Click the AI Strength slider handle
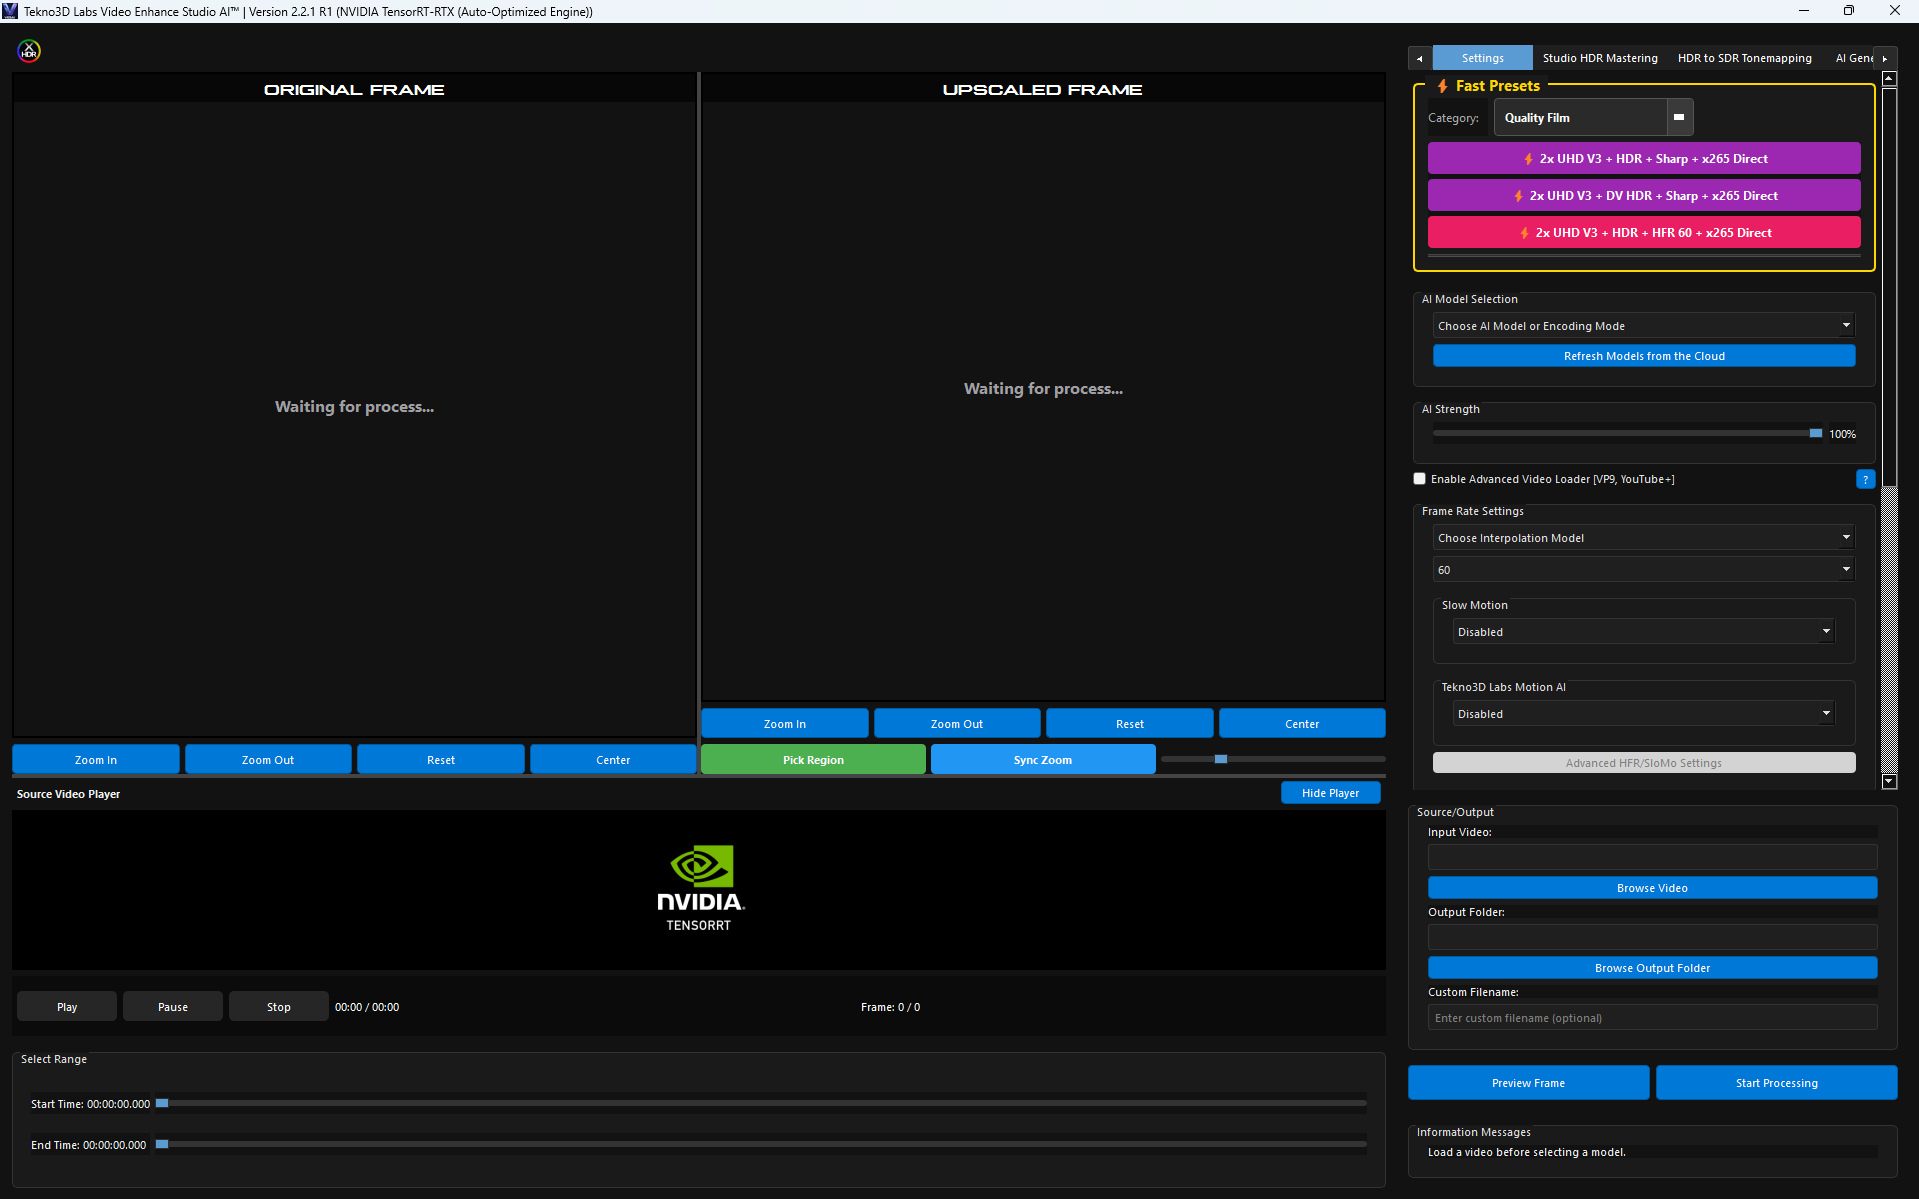Image resolution: width=1919 pixels, height=1199 pixels. (1815, 433)
